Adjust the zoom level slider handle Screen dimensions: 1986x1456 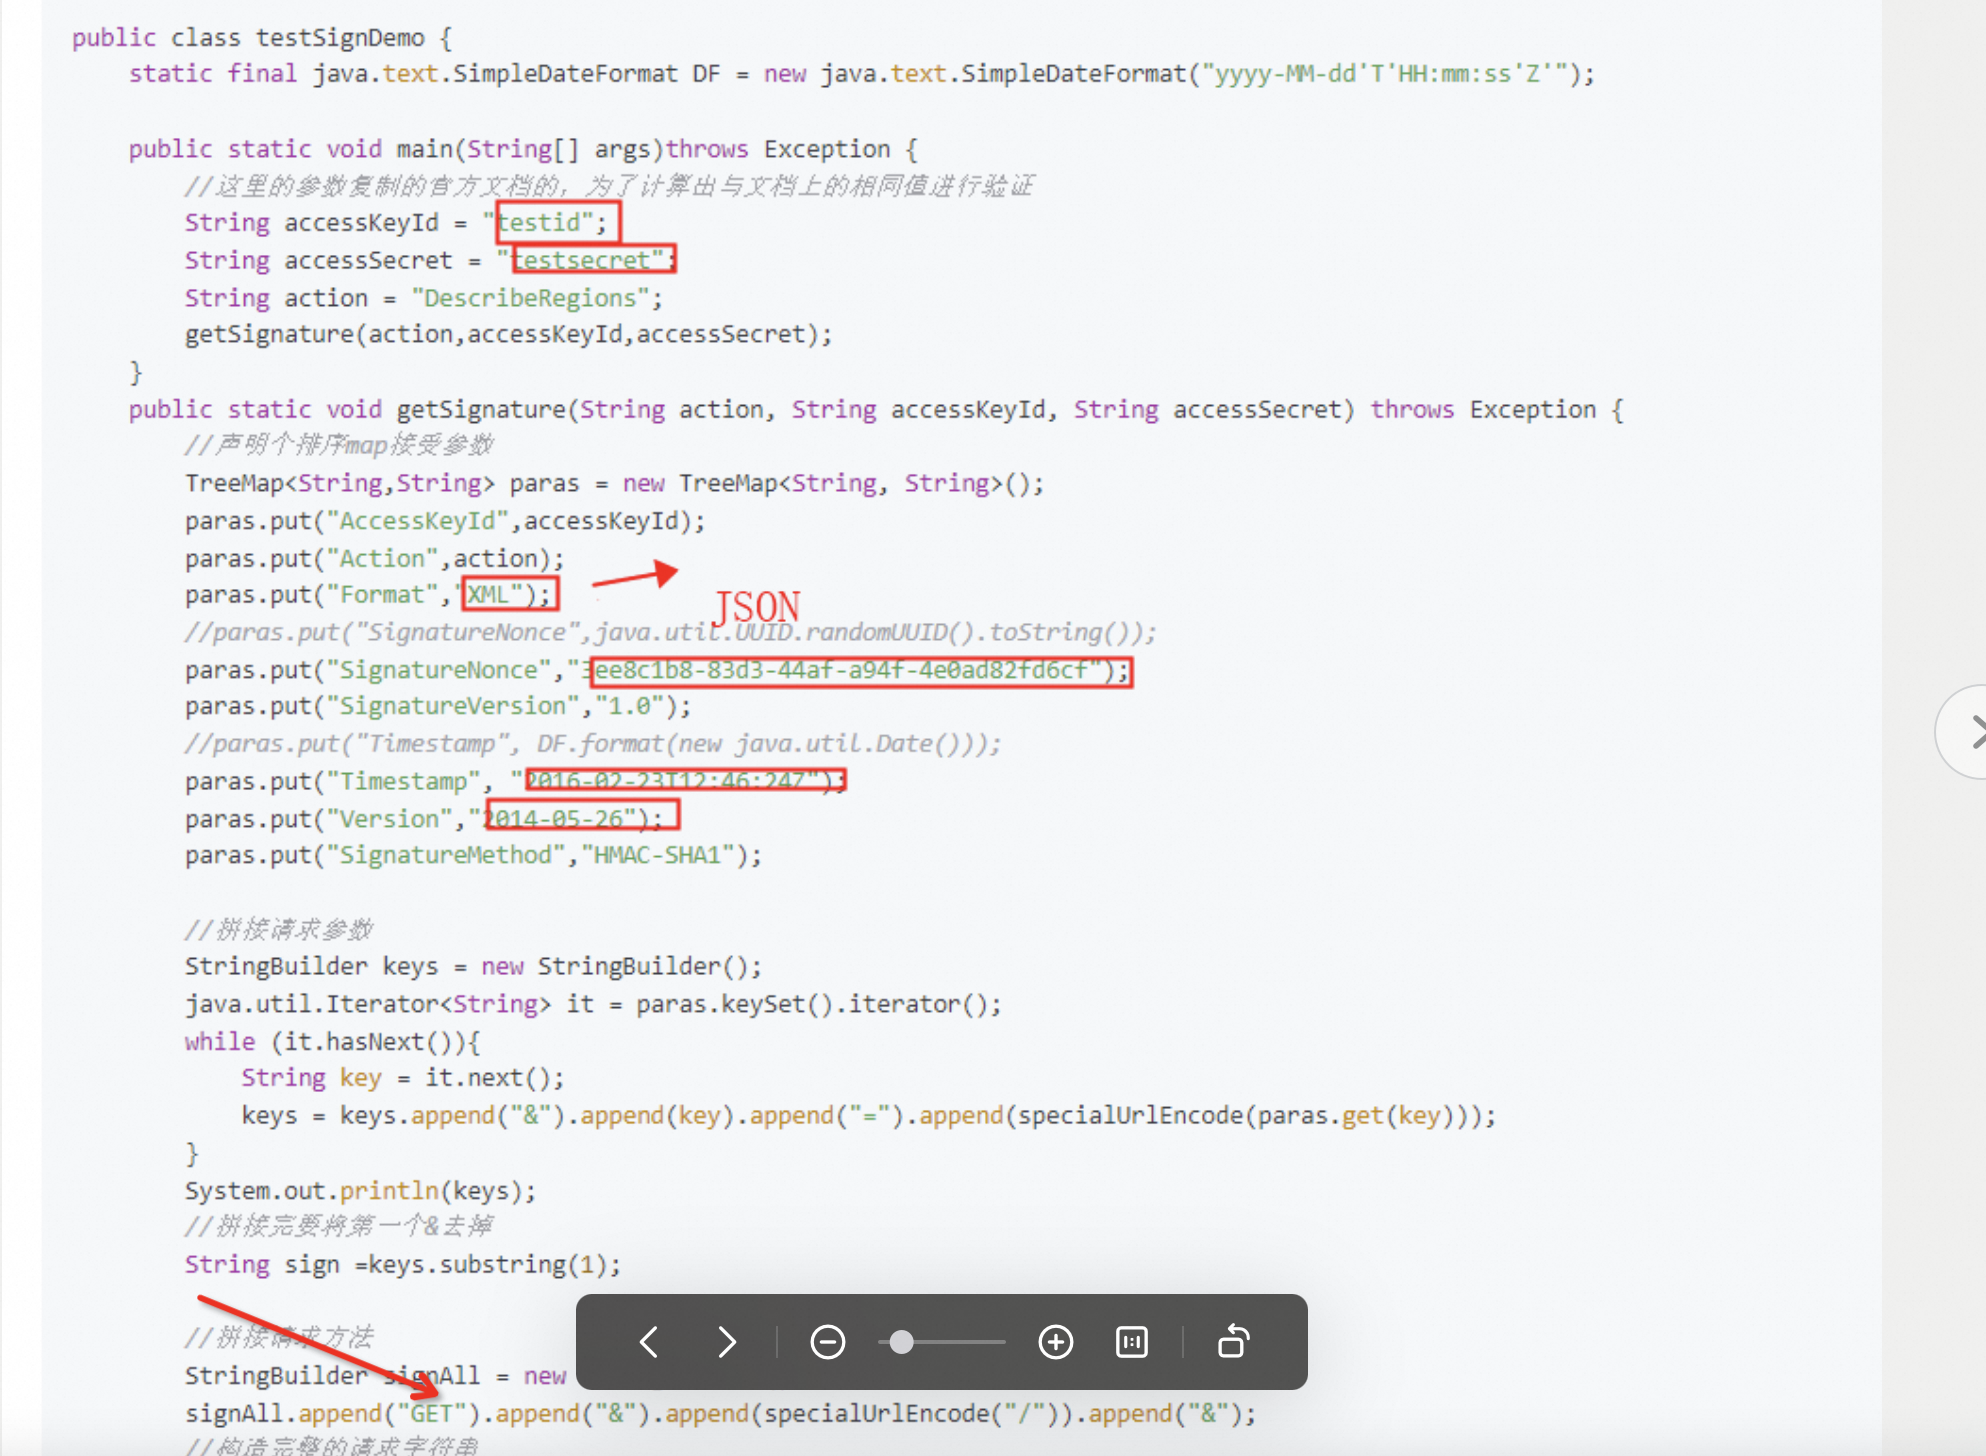coord(901,1342)
